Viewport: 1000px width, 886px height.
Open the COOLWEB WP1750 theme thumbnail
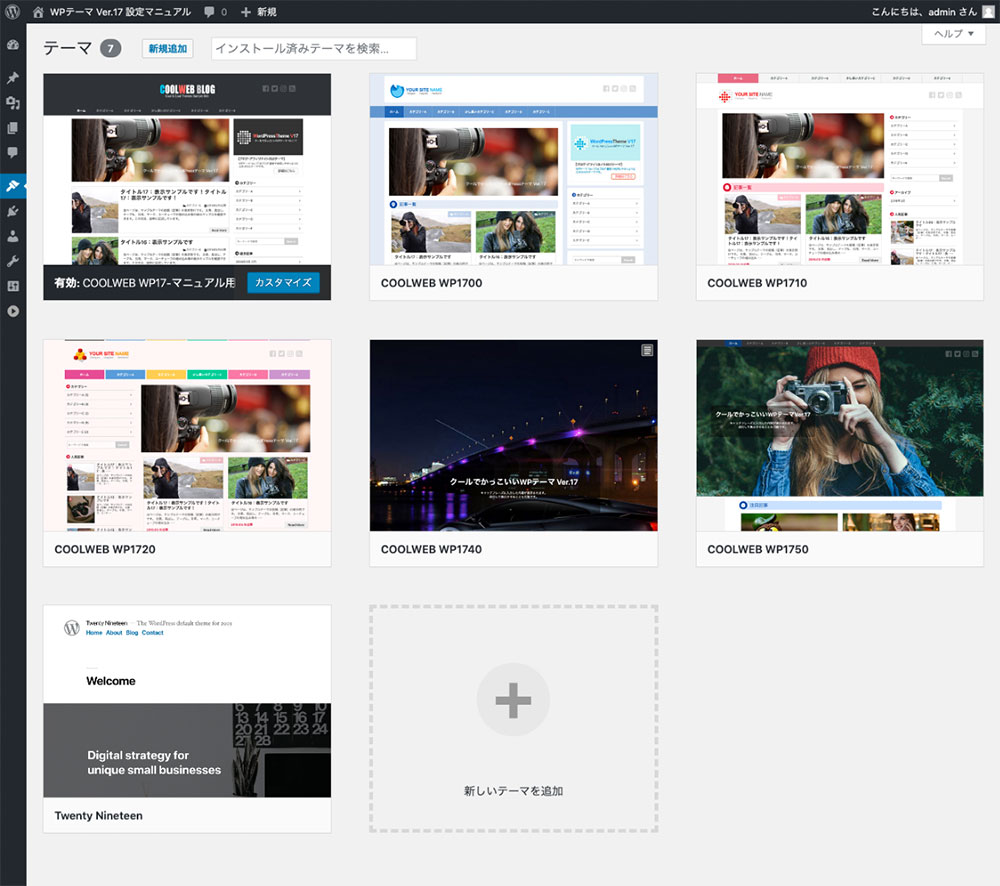click(x=840, y=435)
